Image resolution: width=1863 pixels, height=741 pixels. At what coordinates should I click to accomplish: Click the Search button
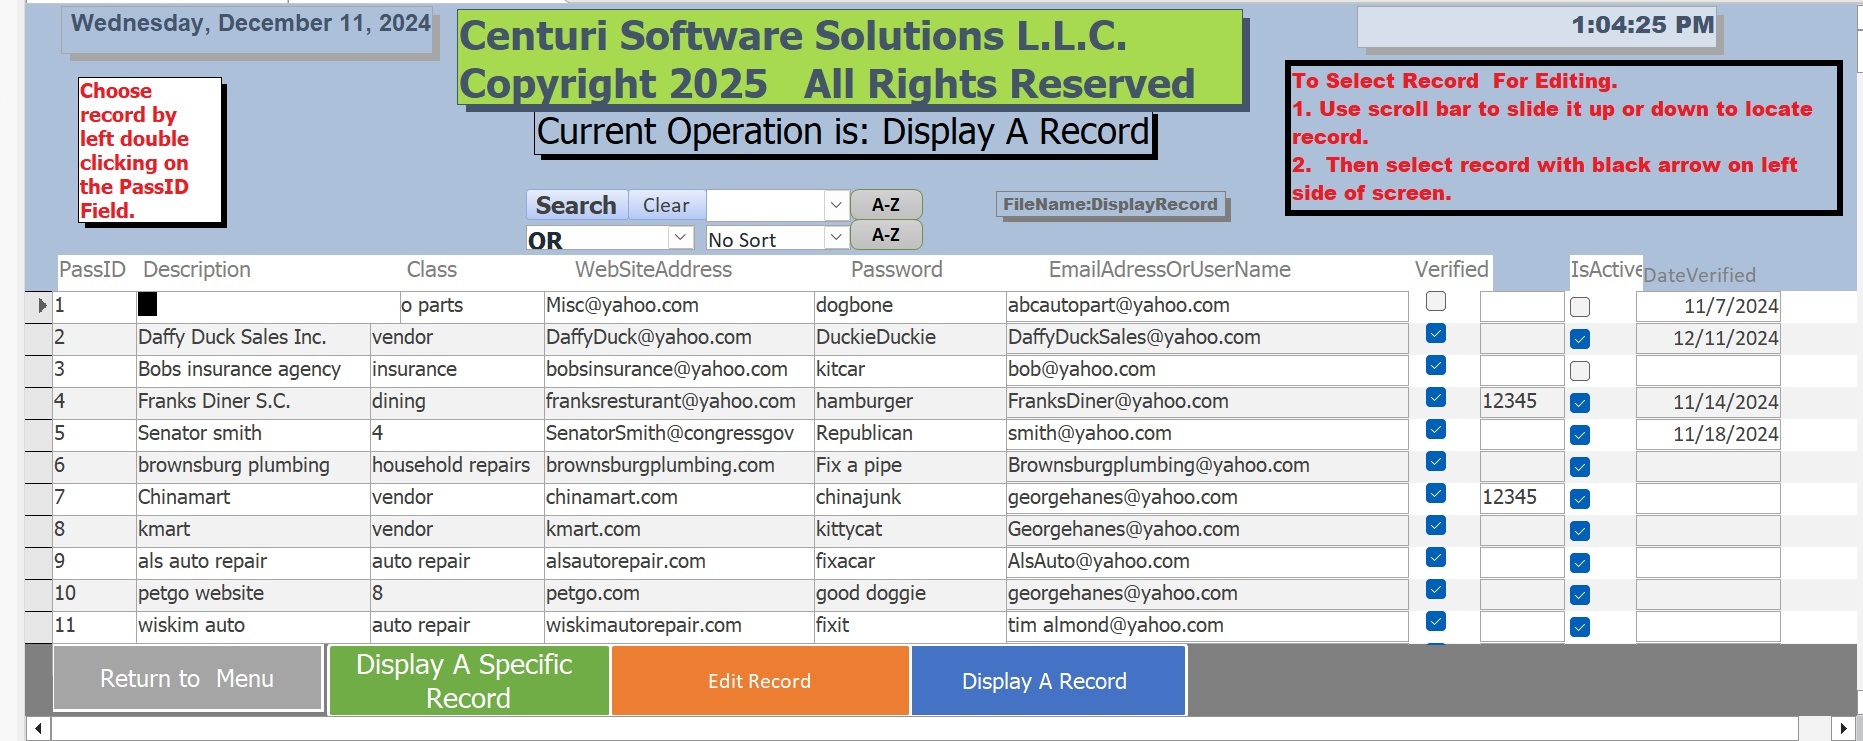[576, 205]
